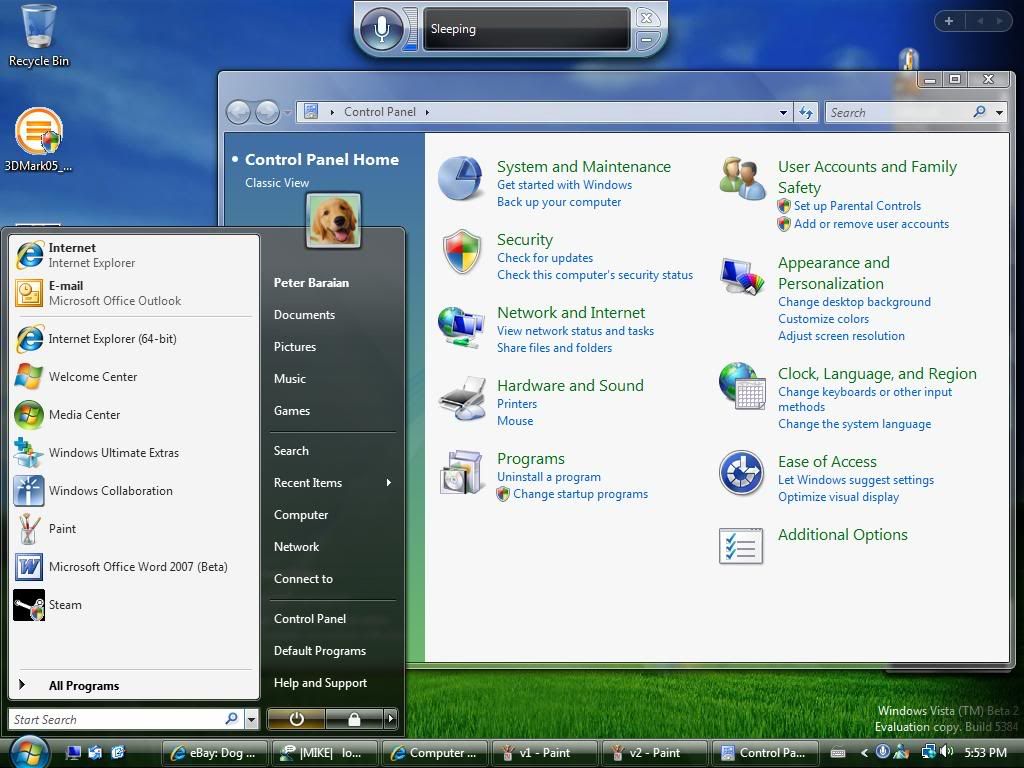1024x768 pixels.
Task: Click Change desktop background link
Action: point(854,302)
